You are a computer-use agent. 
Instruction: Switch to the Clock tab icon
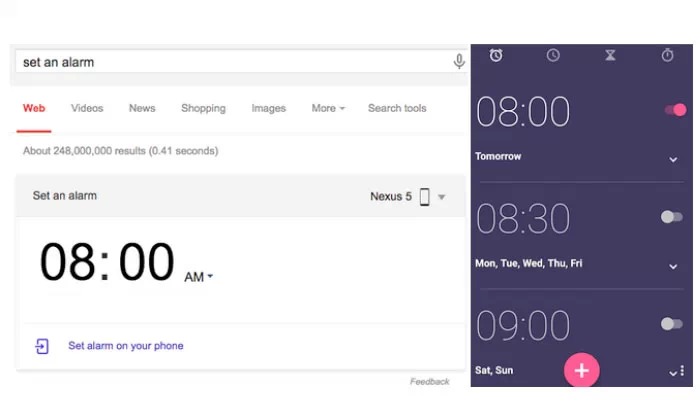(553, 56)
